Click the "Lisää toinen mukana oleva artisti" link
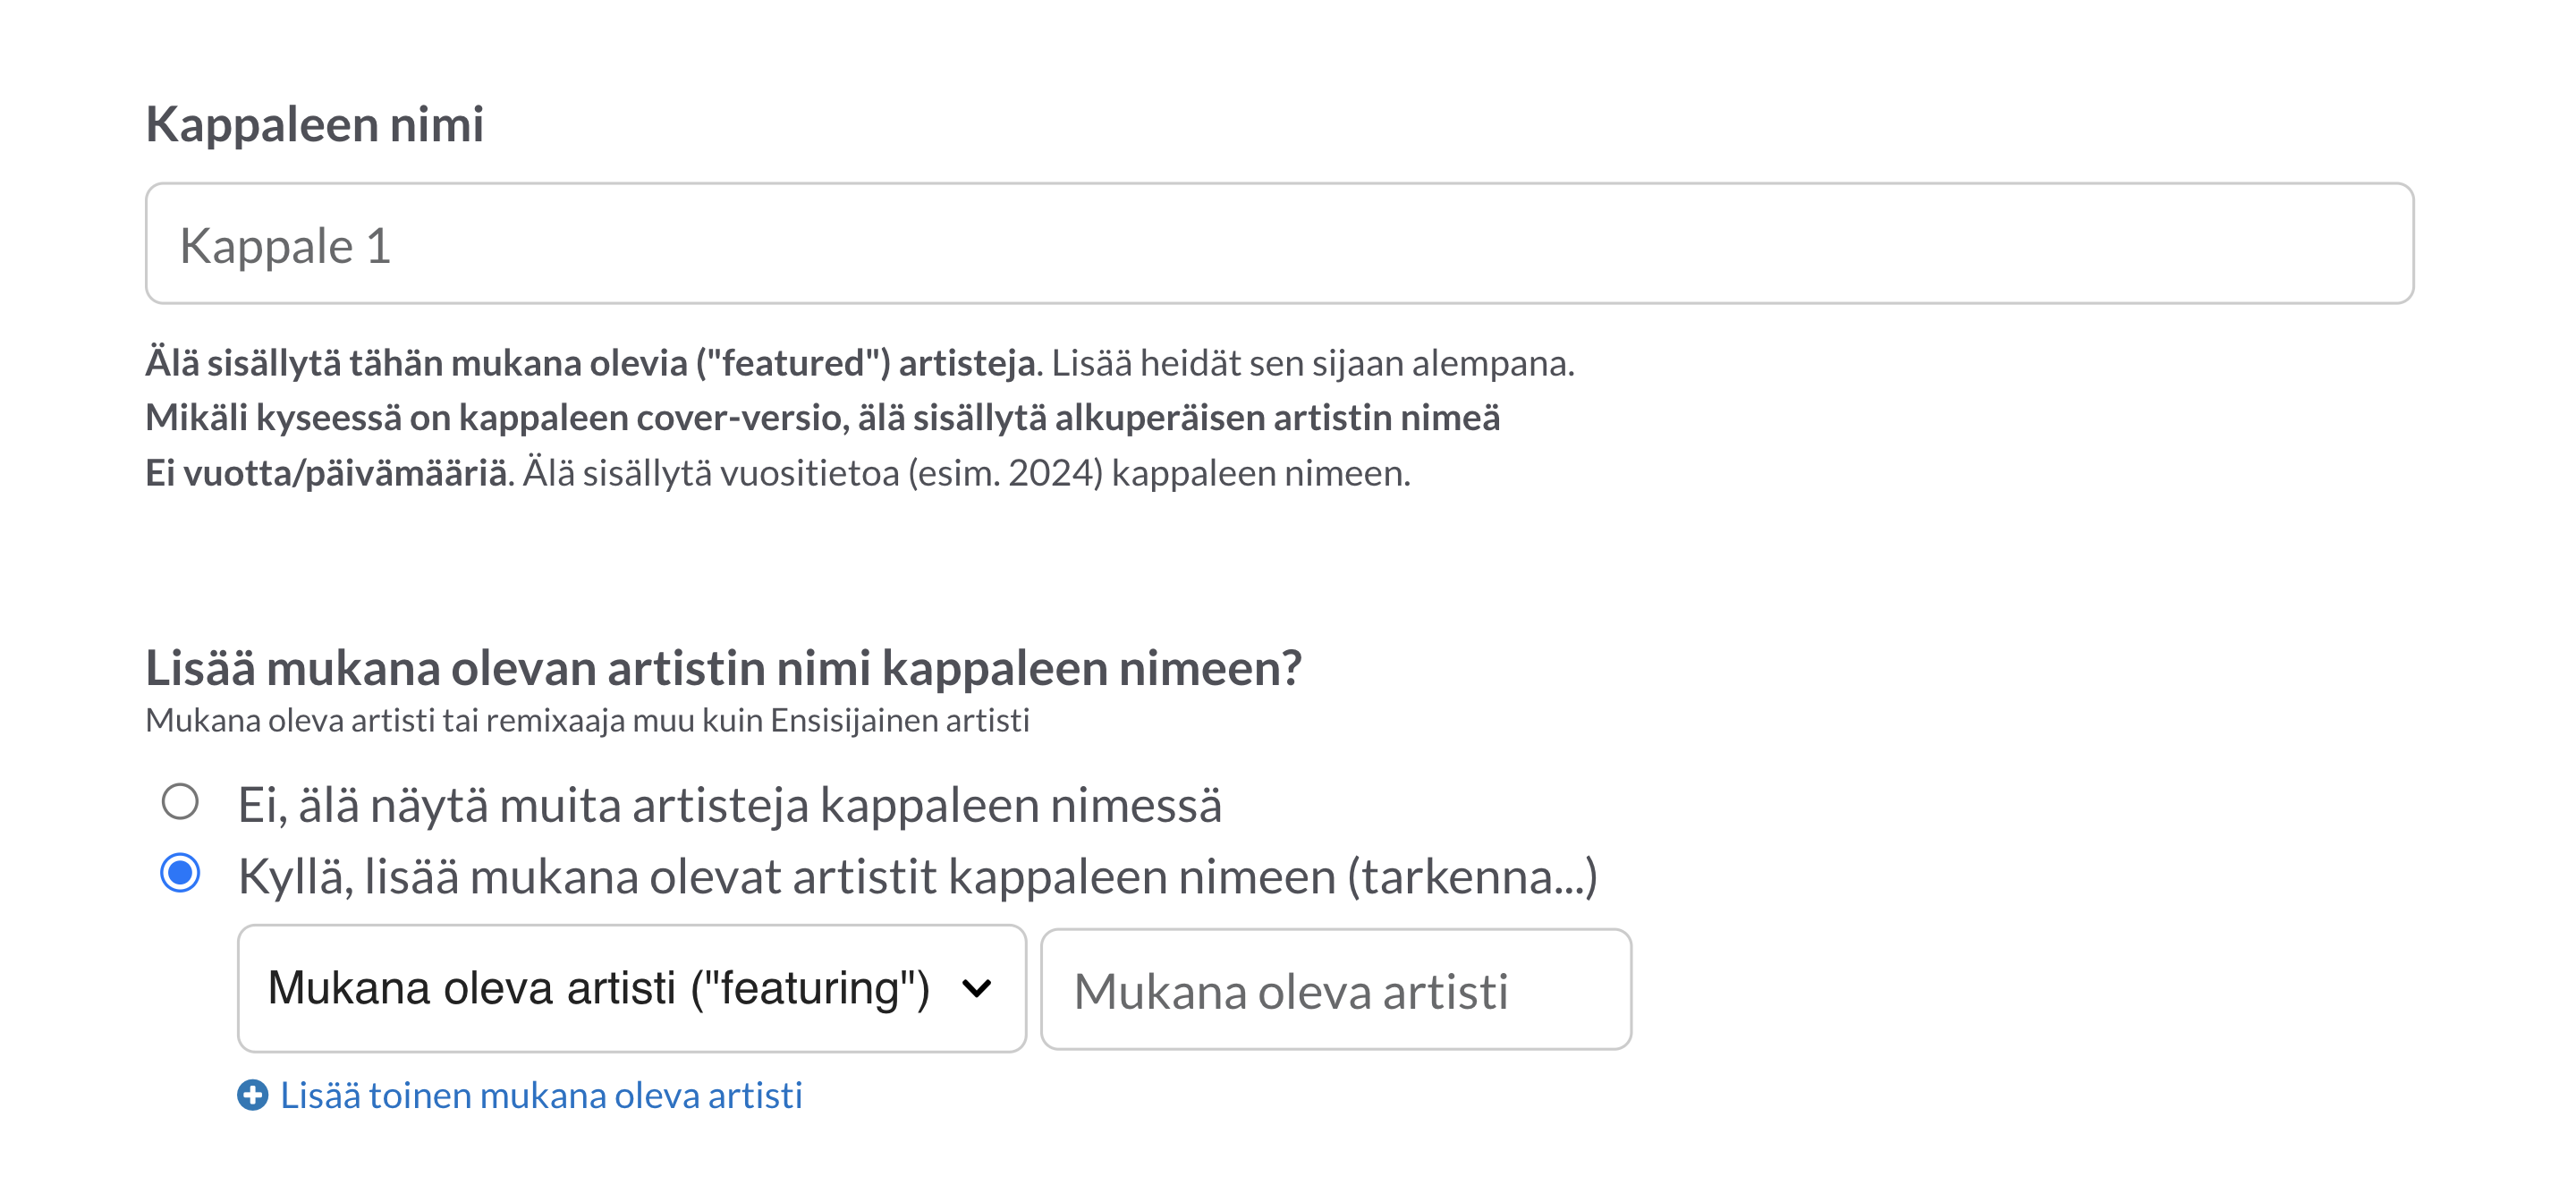This screenshot has height=1193, width=2576. [x=541, y=1095]
